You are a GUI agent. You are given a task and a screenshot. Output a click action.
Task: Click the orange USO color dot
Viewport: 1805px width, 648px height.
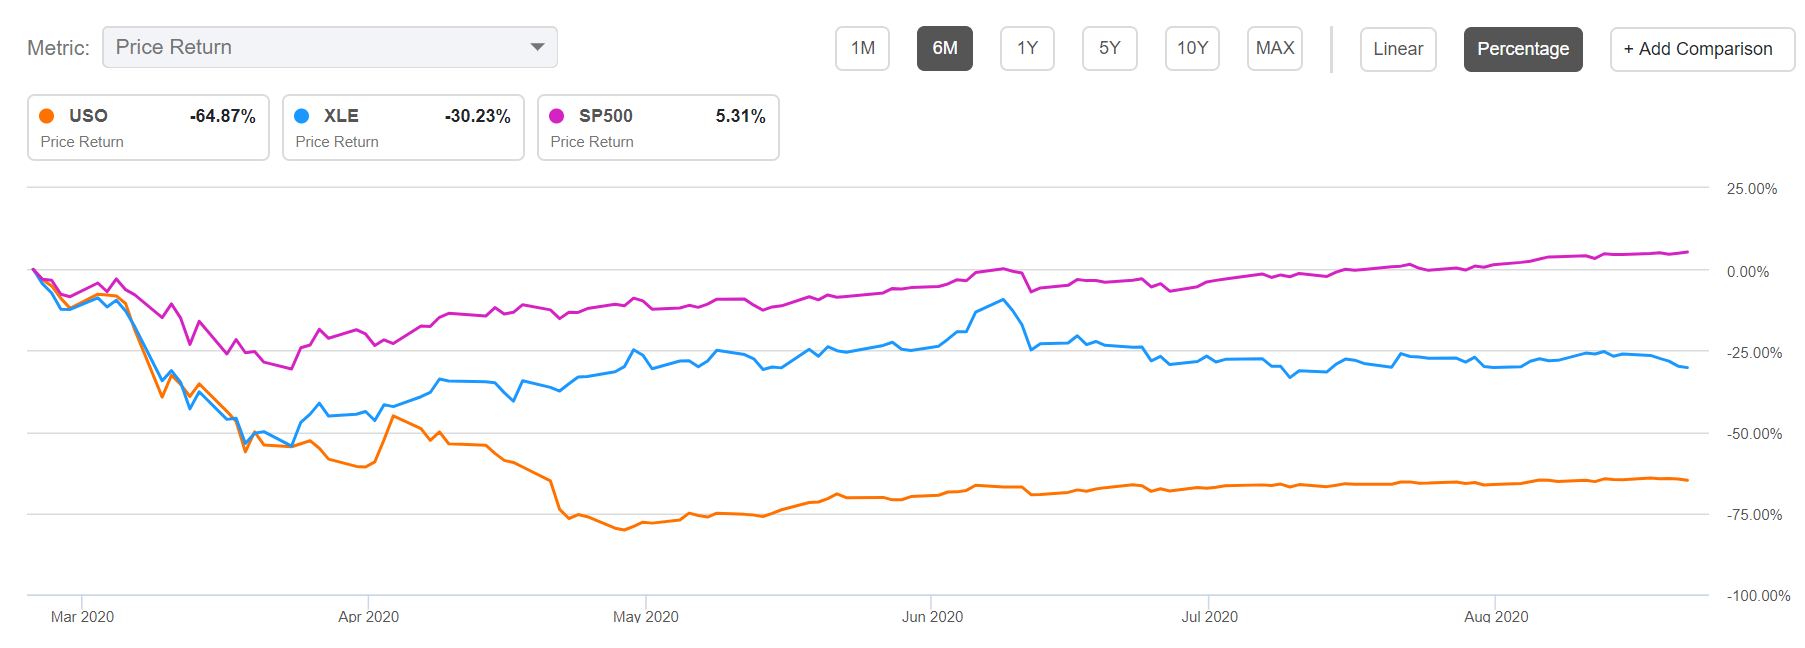[x=45, y=116]
